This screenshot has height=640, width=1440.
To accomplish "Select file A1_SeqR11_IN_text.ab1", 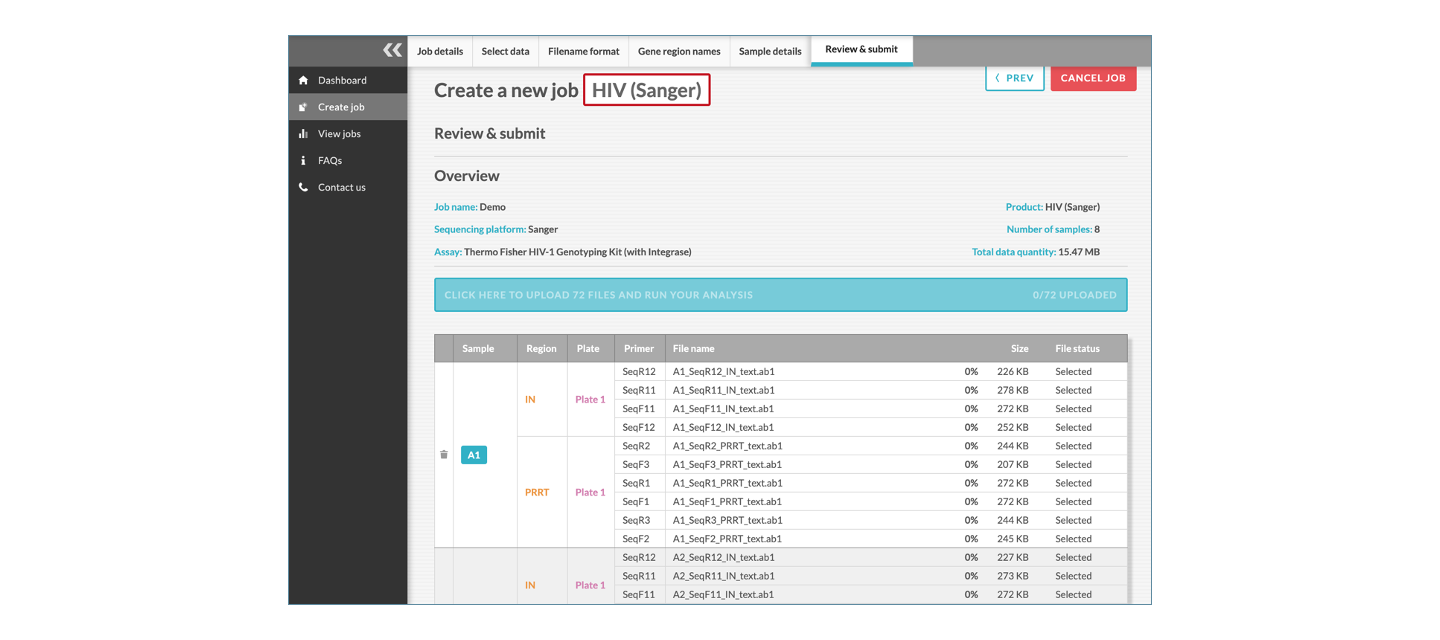I will (723, 390).
